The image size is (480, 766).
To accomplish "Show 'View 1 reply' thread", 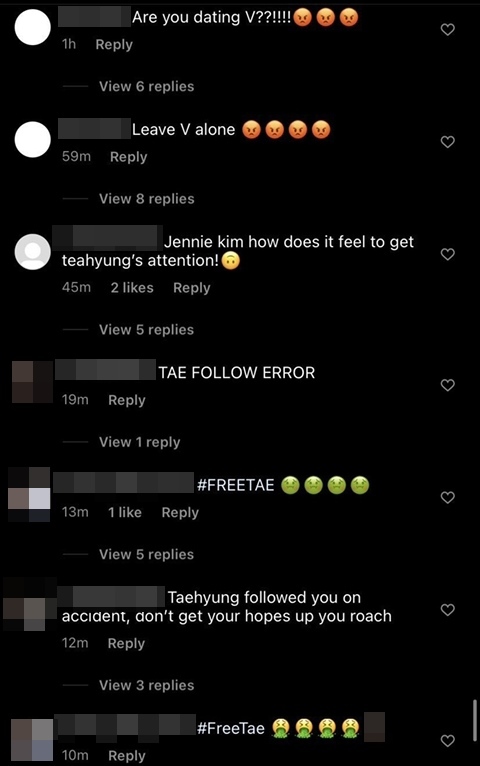I will (140, 442).
